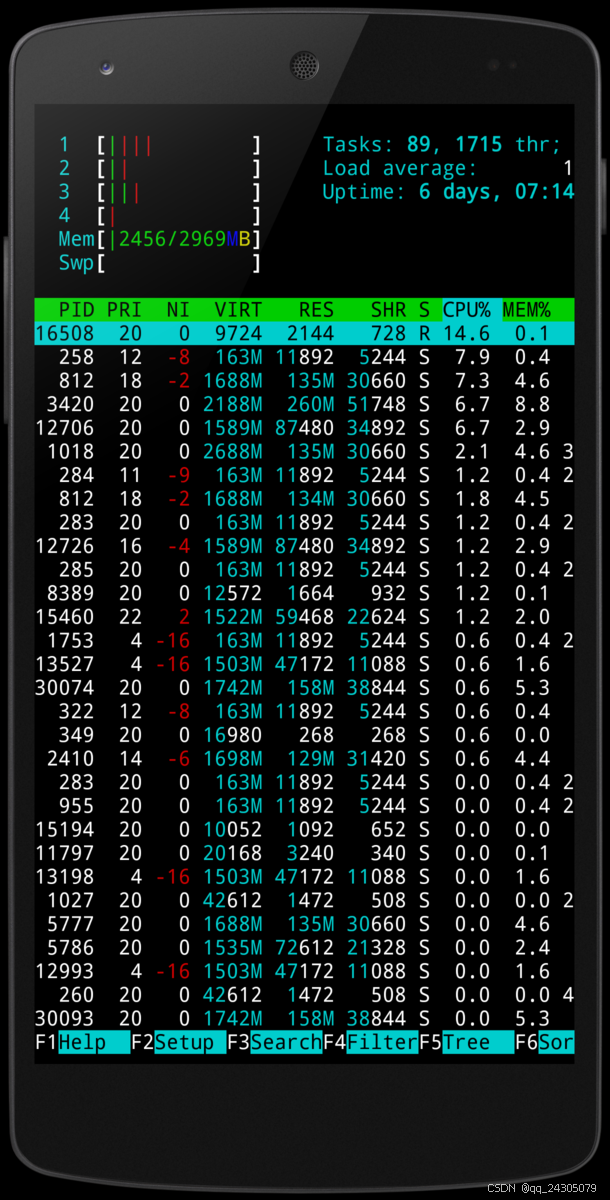Click the CPU 1 usage meter bar
Screen dimensions: 610x1200
[x=179, y=145]
